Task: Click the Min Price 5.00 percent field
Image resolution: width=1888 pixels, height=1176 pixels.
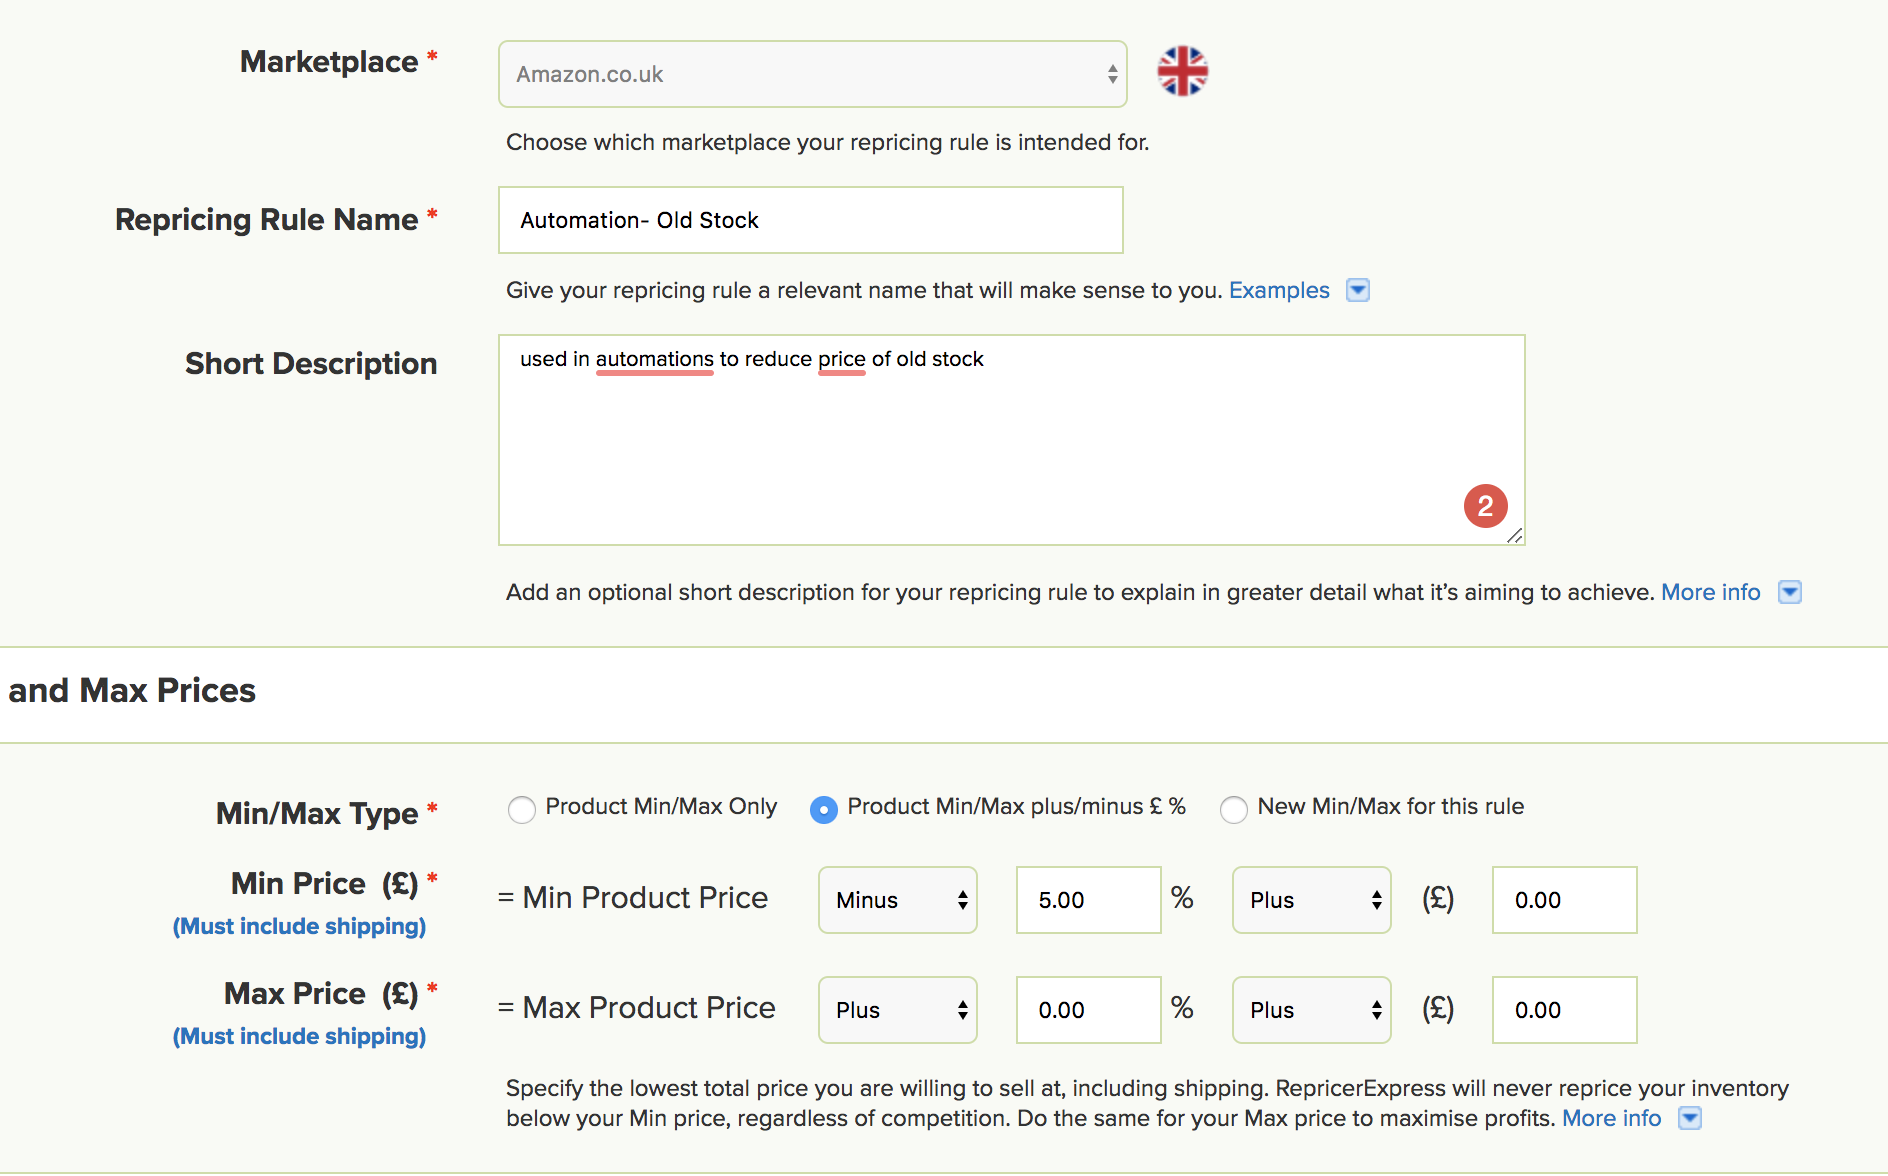Action: [1088, 900]
